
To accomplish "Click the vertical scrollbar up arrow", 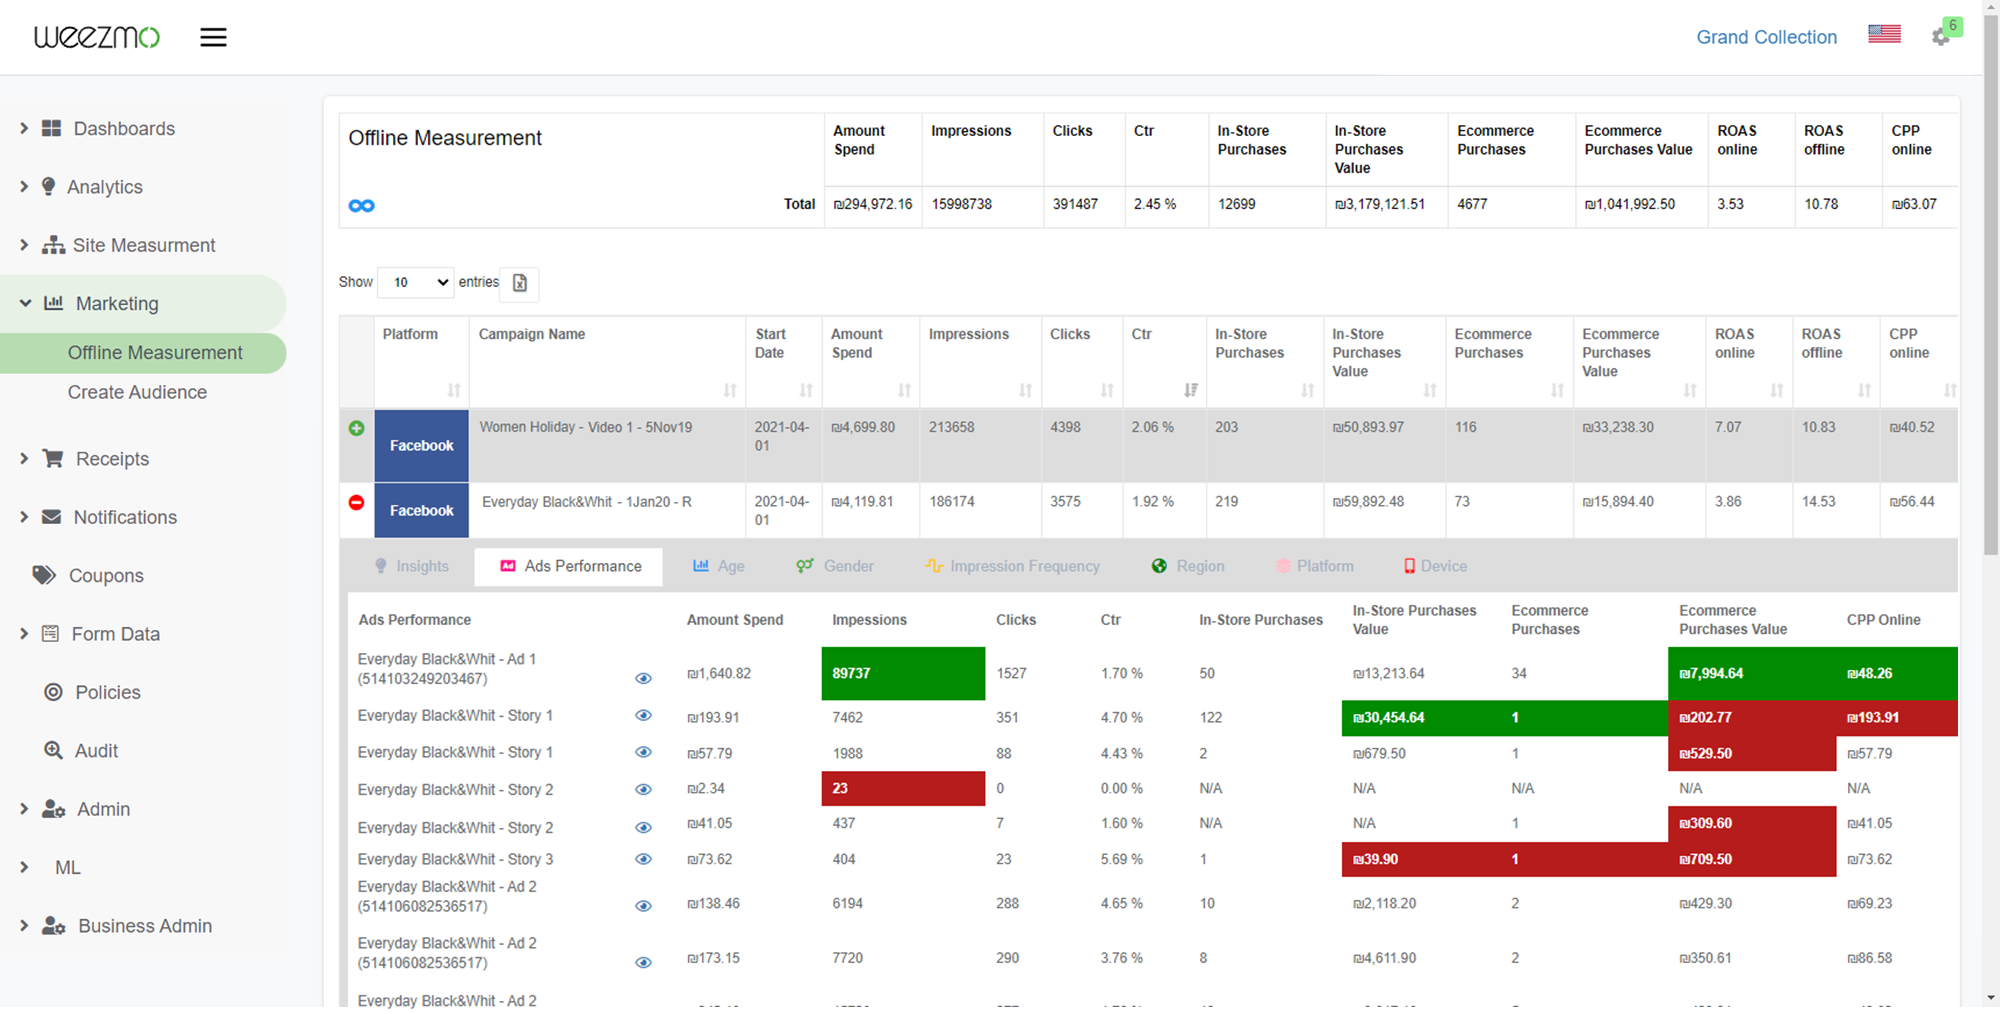I will point(1990,7).
